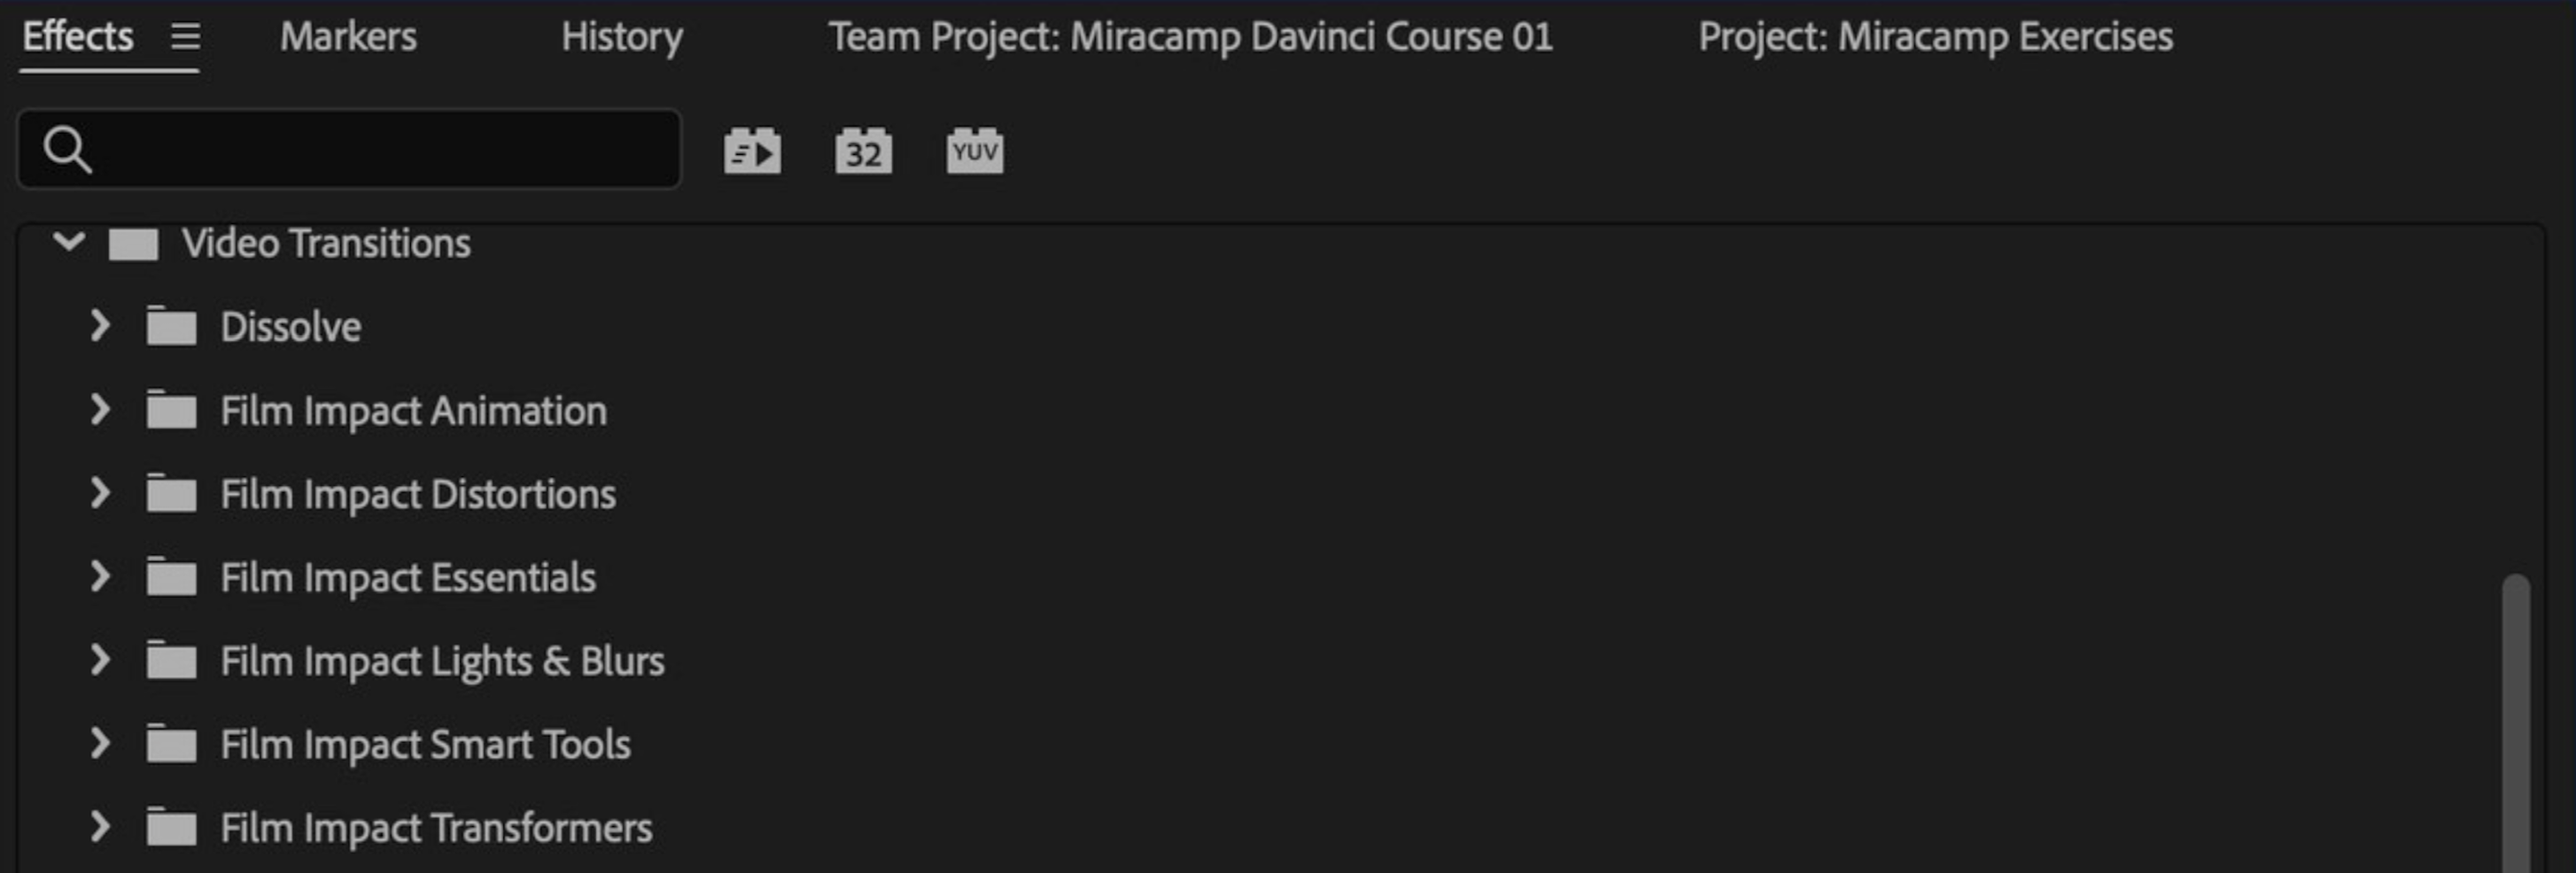Viewport: 2576px width, 873px height.
Task: Switch to the Markers tab
Action: tap(348, 37)
